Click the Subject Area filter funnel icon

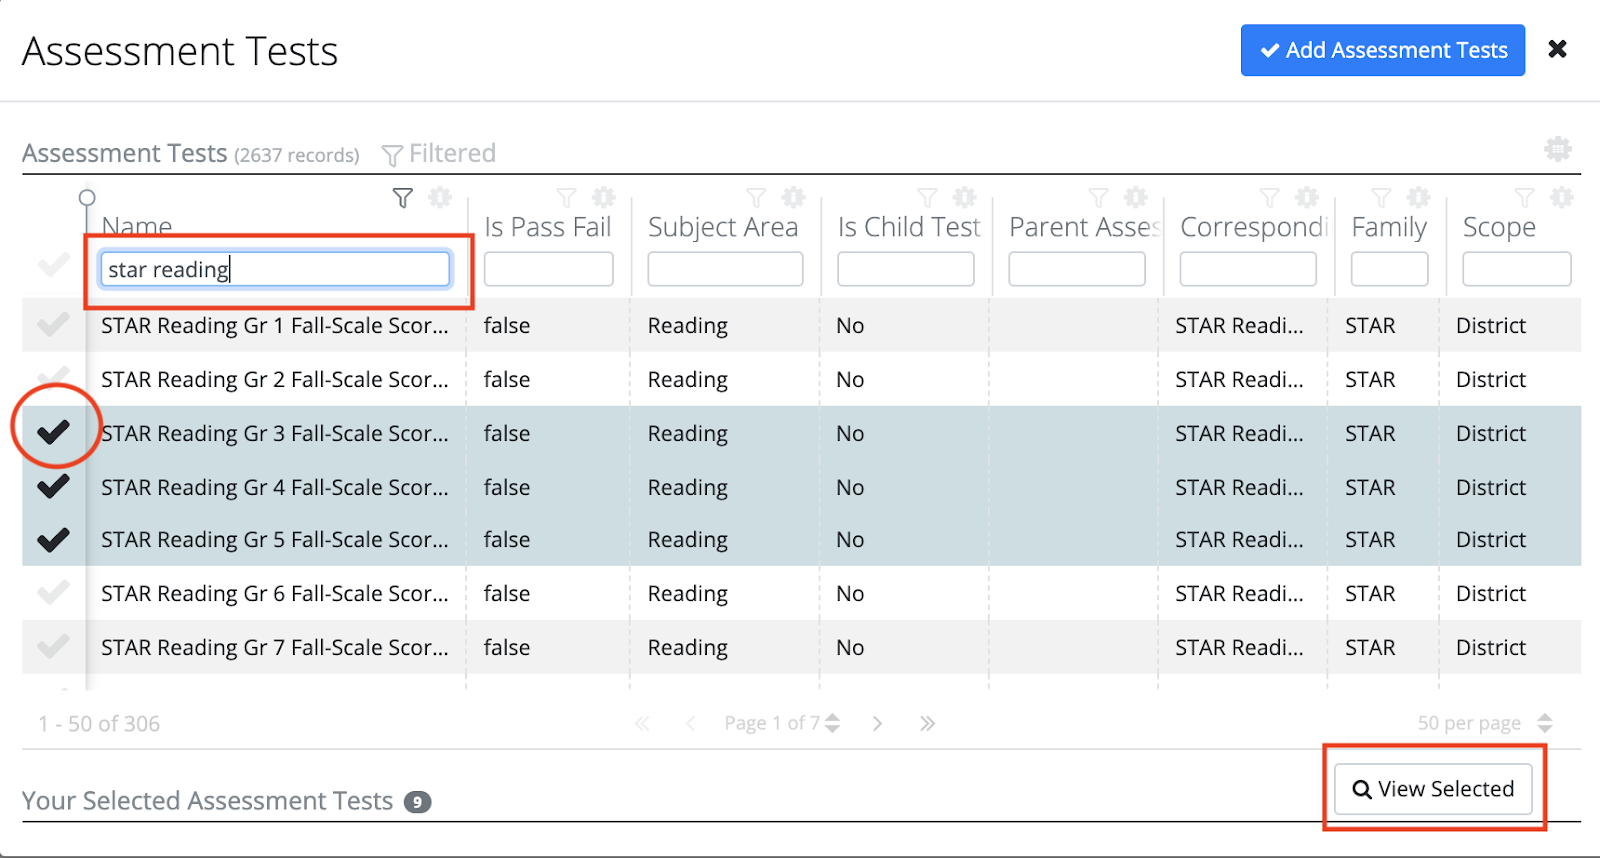coord(757,198)
